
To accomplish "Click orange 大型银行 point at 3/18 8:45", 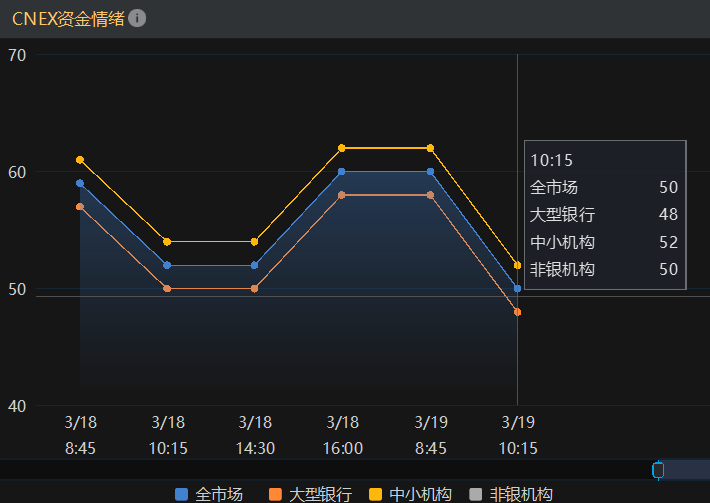I will tap(80, 207).
